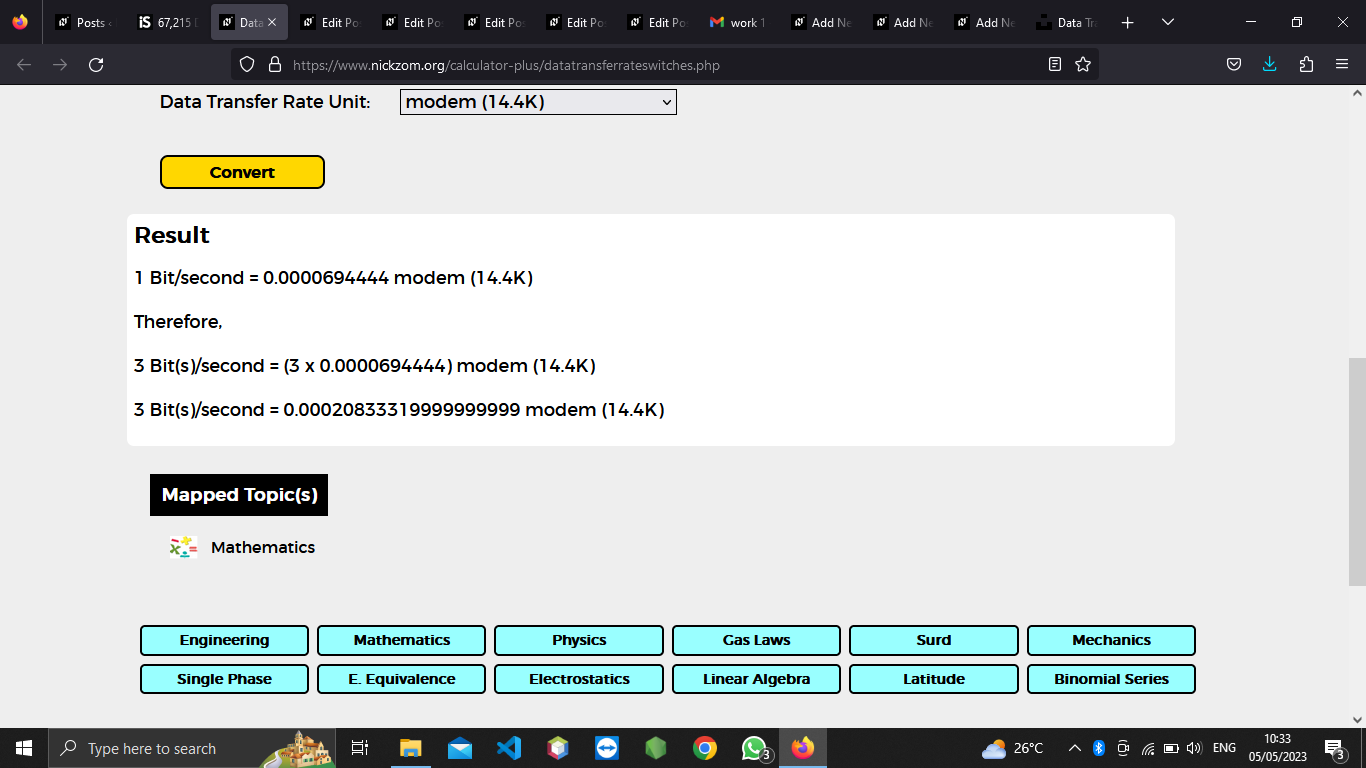Open the Single Phase button

point(224,679)
